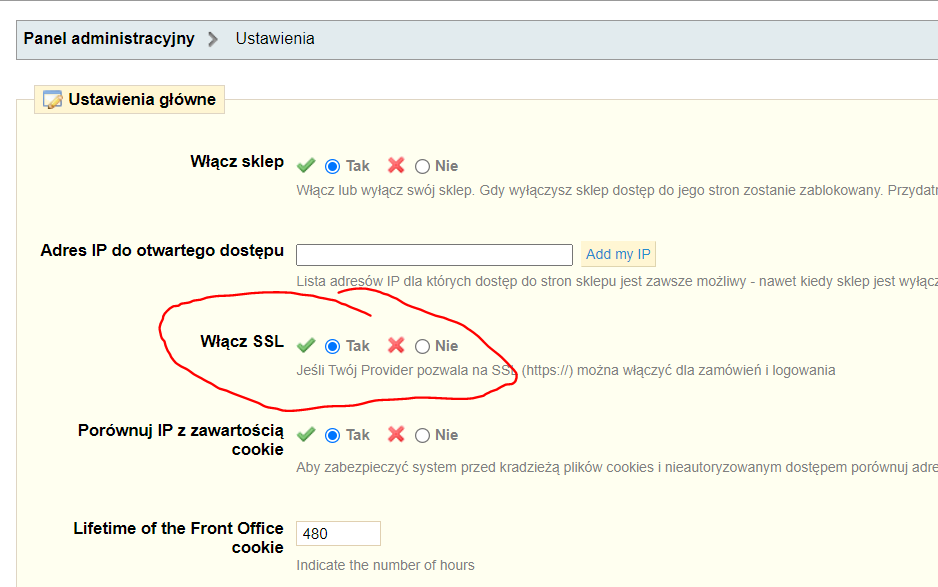Click the Add my IP button

click(618, 254)
